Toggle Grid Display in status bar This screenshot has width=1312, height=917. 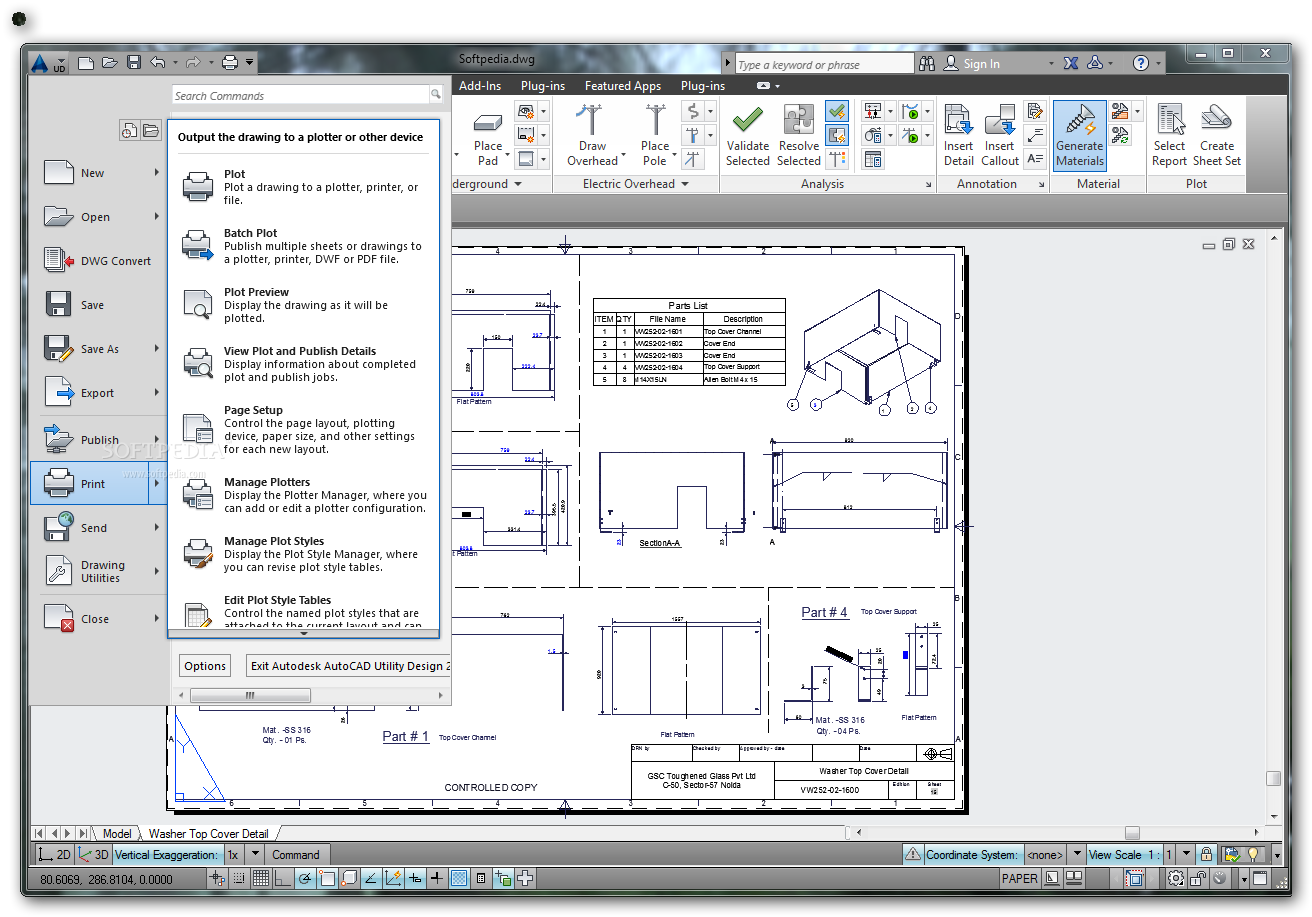(260, 879)
